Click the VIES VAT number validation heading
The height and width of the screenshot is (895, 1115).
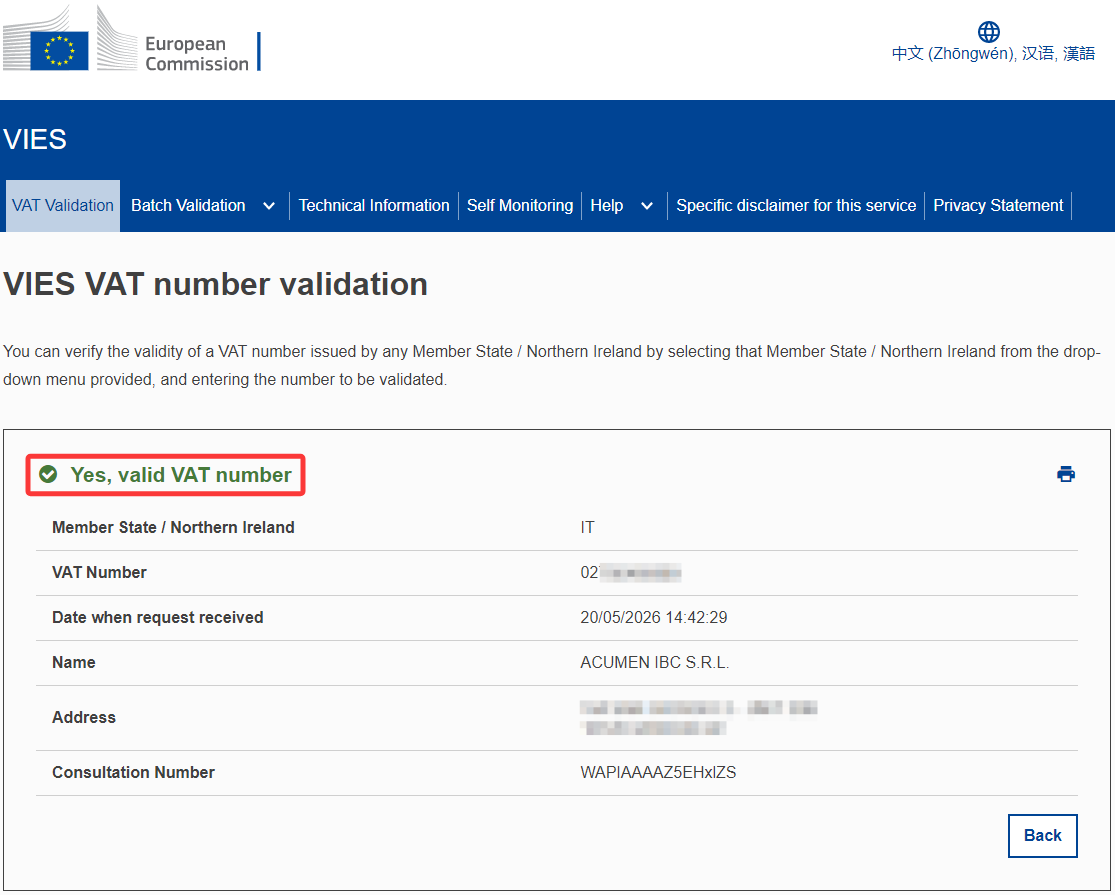pos(215,284)
